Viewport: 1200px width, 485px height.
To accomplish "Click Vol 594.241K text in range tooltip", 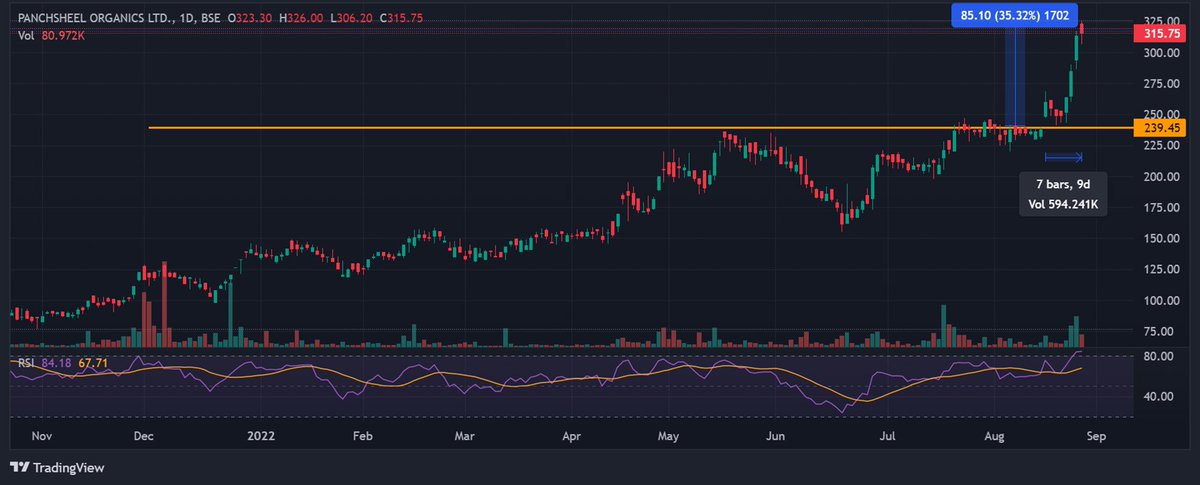I will click(1063, 205).
